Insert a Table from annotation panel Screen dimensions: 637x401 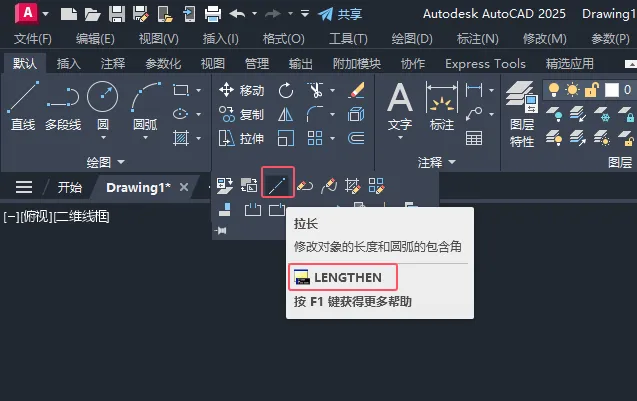click(474, 139)
